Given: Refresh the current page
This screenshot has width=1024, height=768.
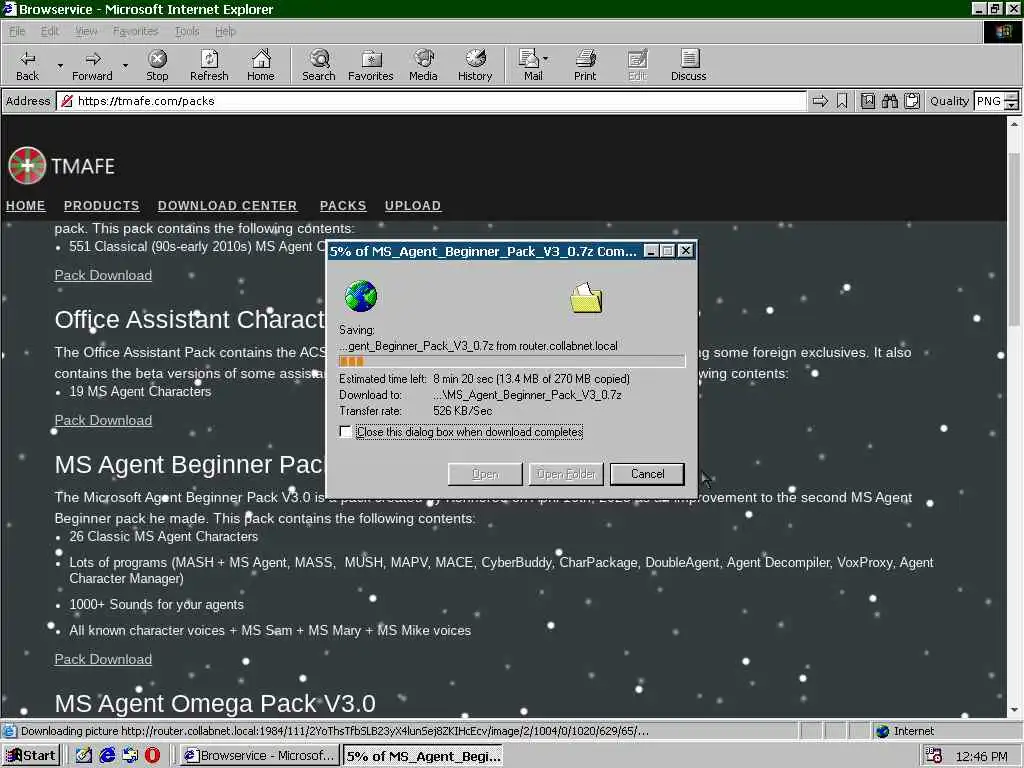Looking at the screenshot, I should coord(209,65).
